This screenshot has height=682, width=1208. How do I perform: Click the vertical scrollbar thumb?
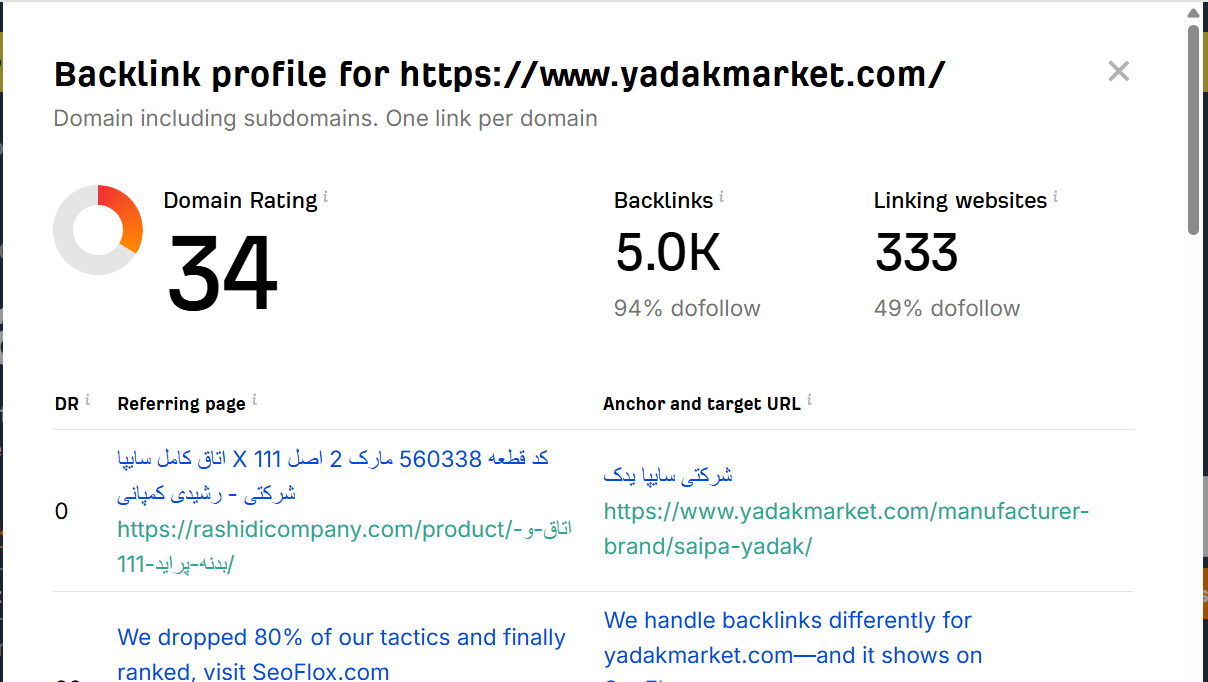coord(1193,130)
